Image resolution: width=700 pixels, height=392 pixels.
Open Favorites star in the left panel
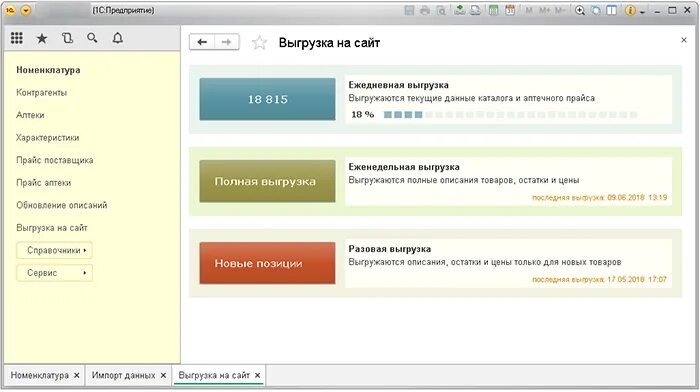tap(42, 38)
